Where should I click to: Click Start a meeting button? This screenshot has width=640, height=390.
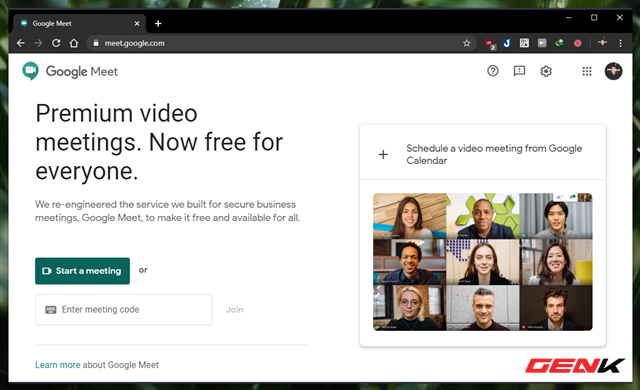82,271
